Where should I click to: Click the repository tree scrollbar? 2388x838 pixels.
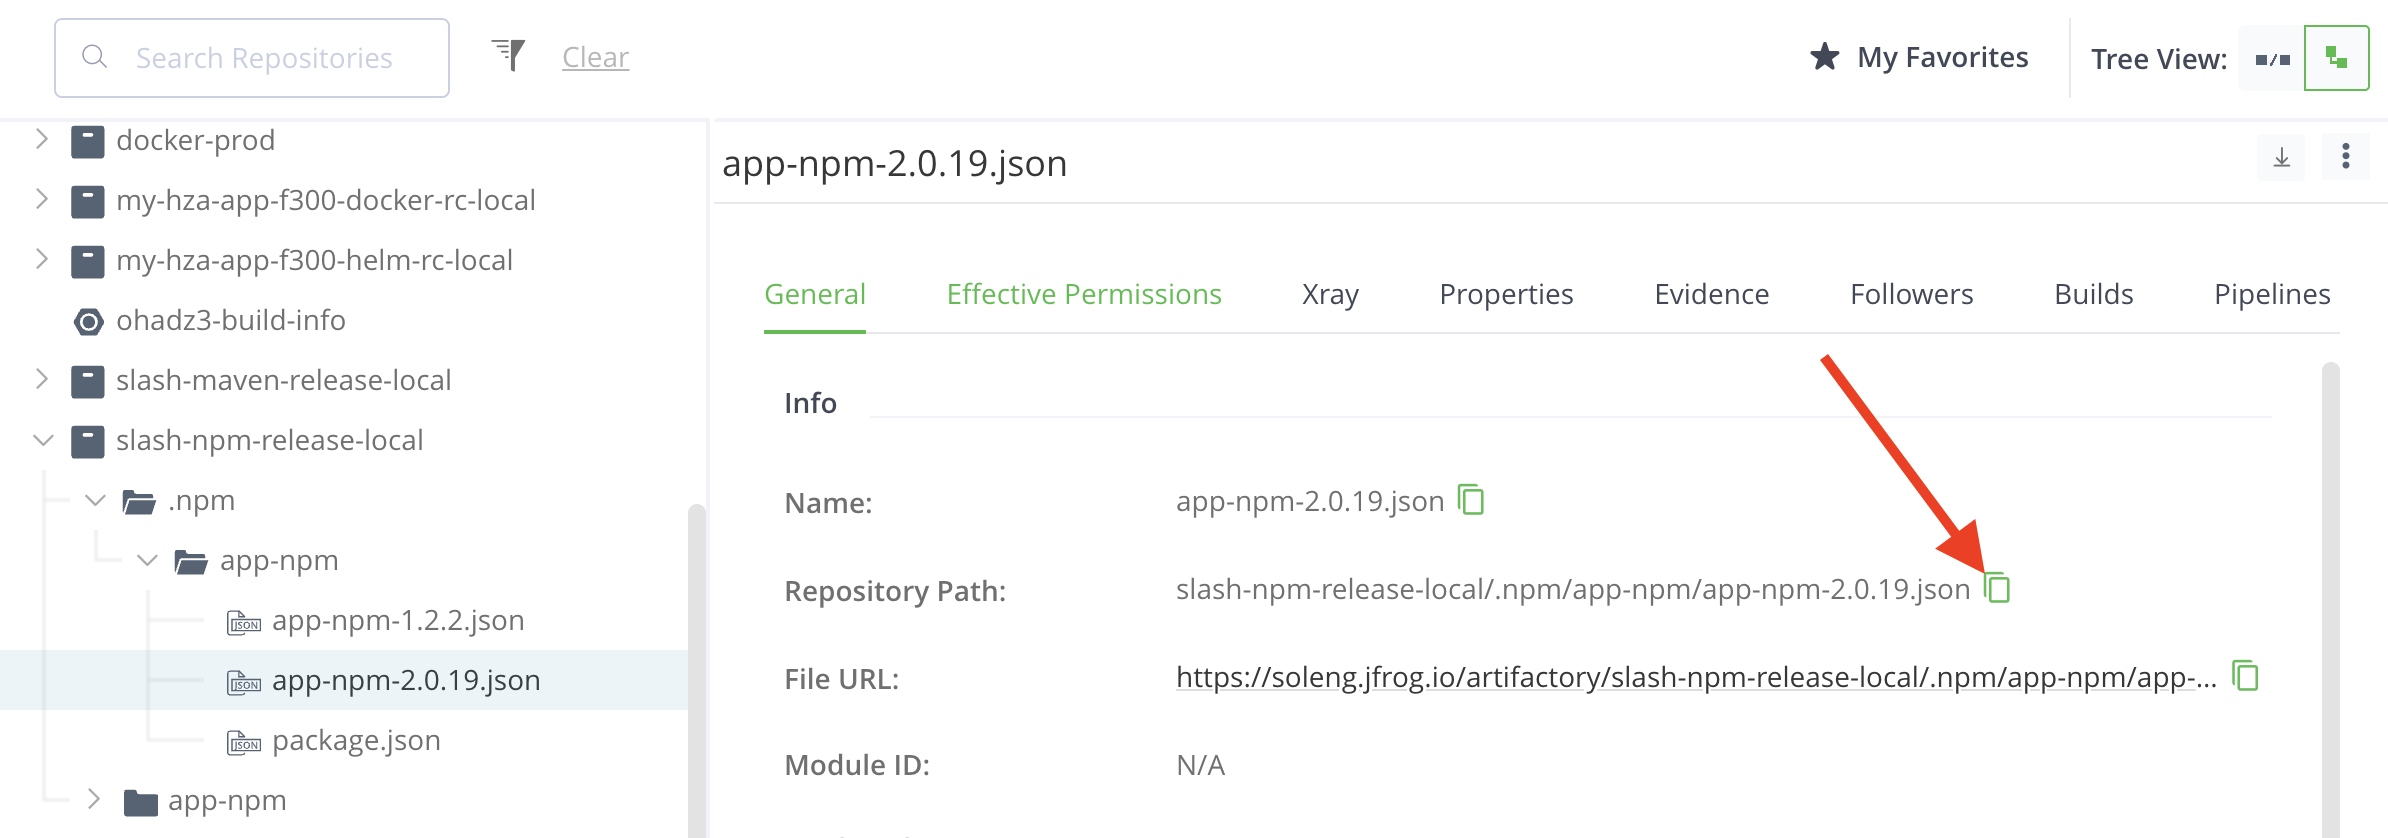point(696,670)
